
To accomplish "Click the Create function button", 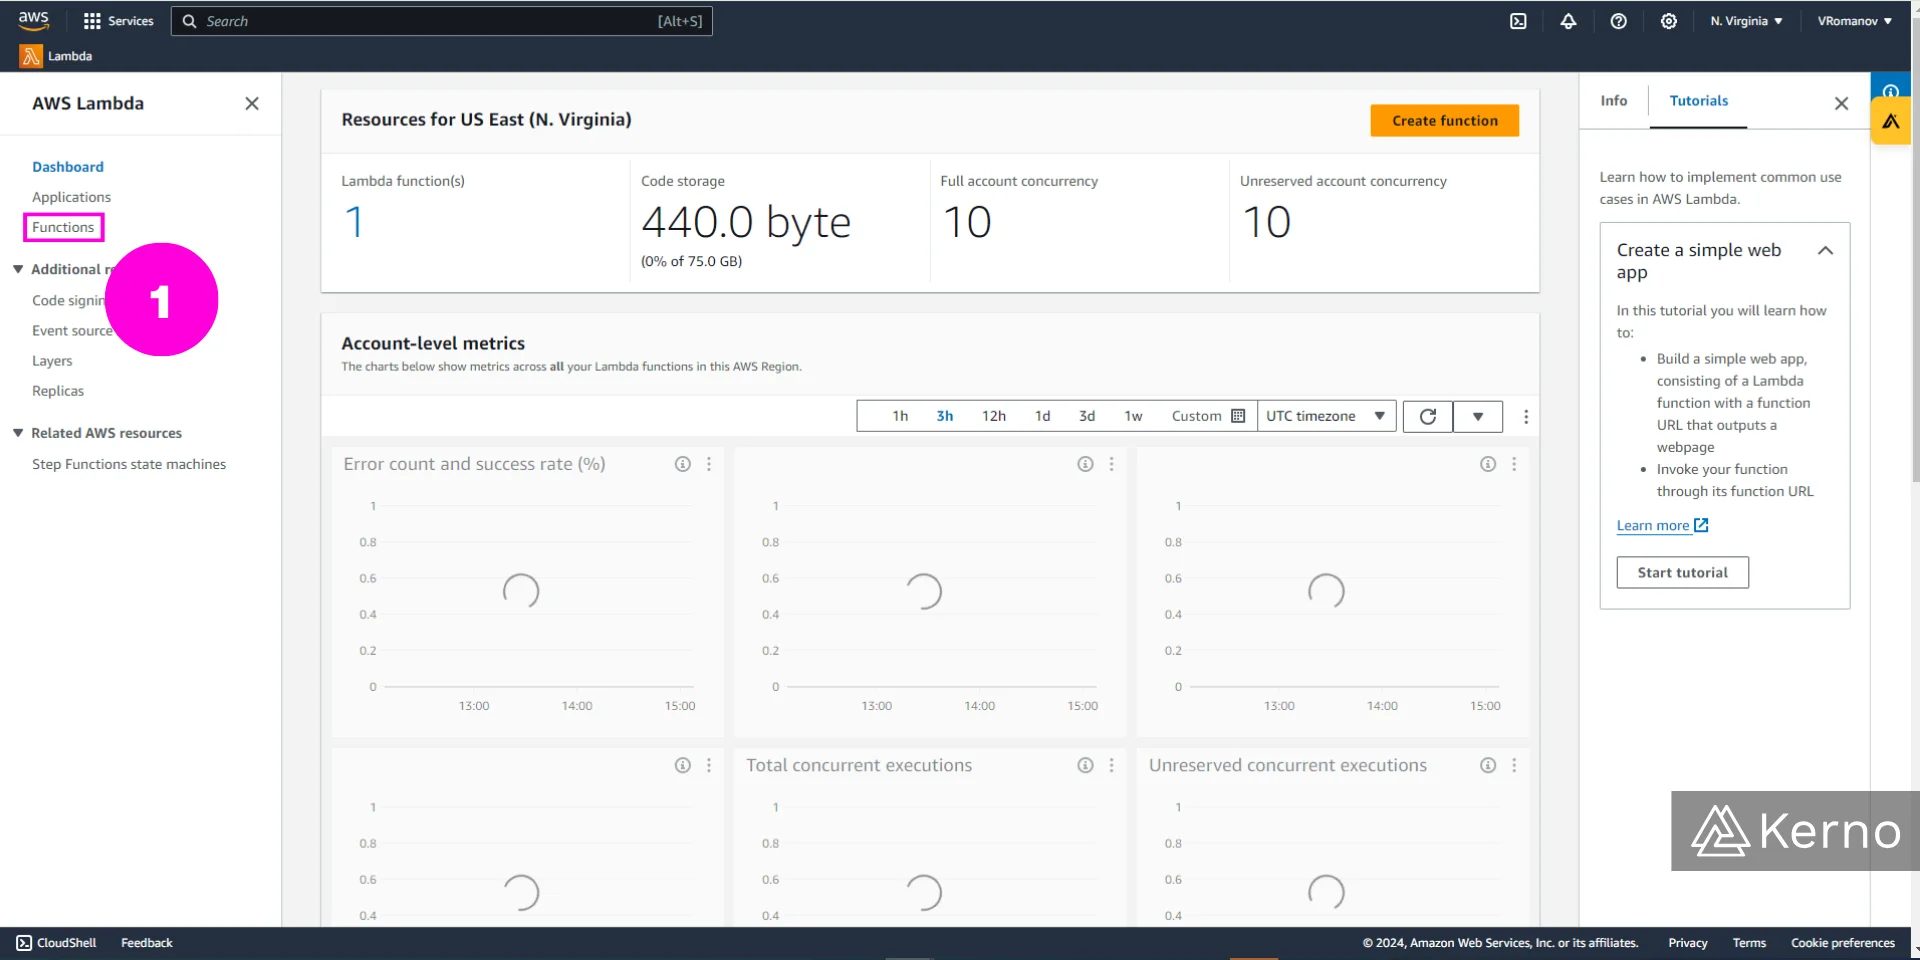I will [x=1444, y=120].
